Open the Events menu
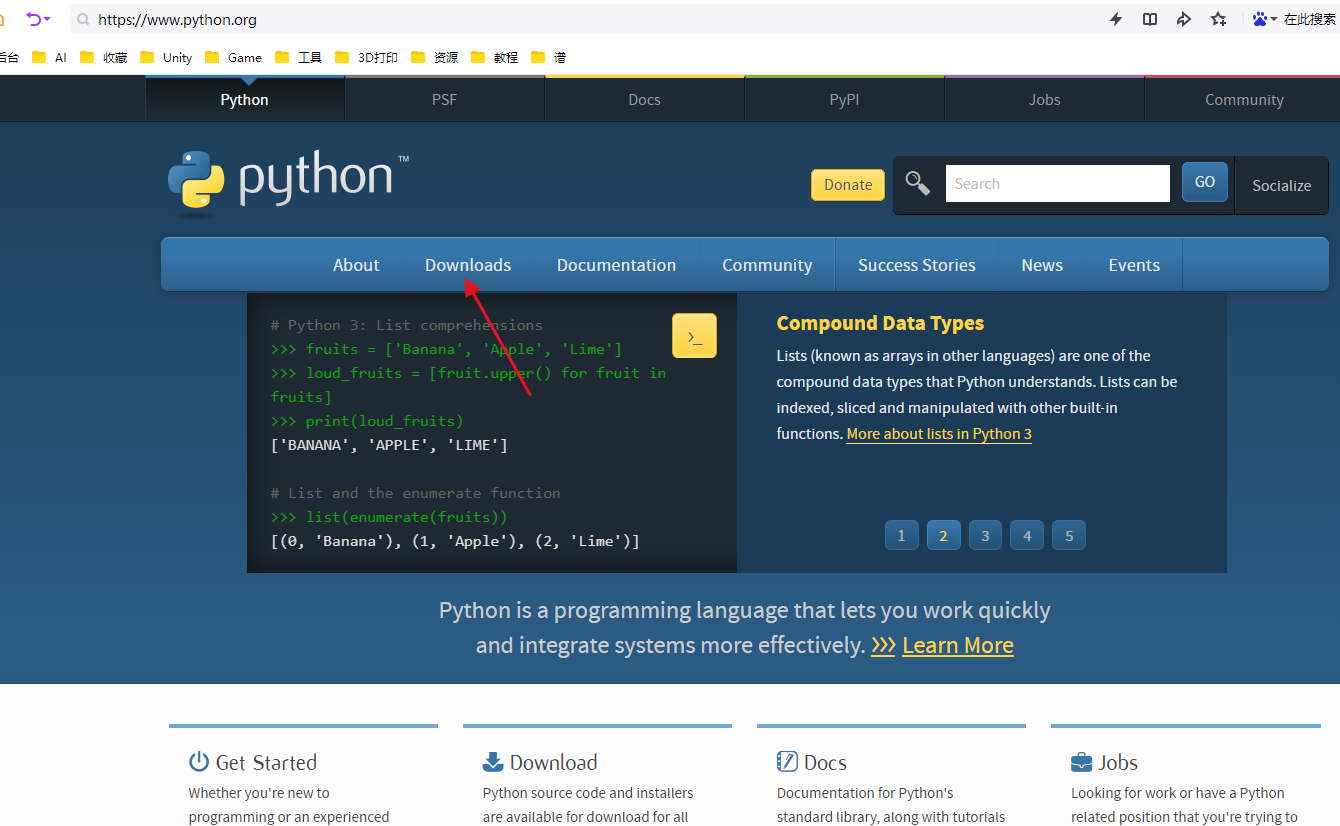1340x826 pixels. [1134, 265]
